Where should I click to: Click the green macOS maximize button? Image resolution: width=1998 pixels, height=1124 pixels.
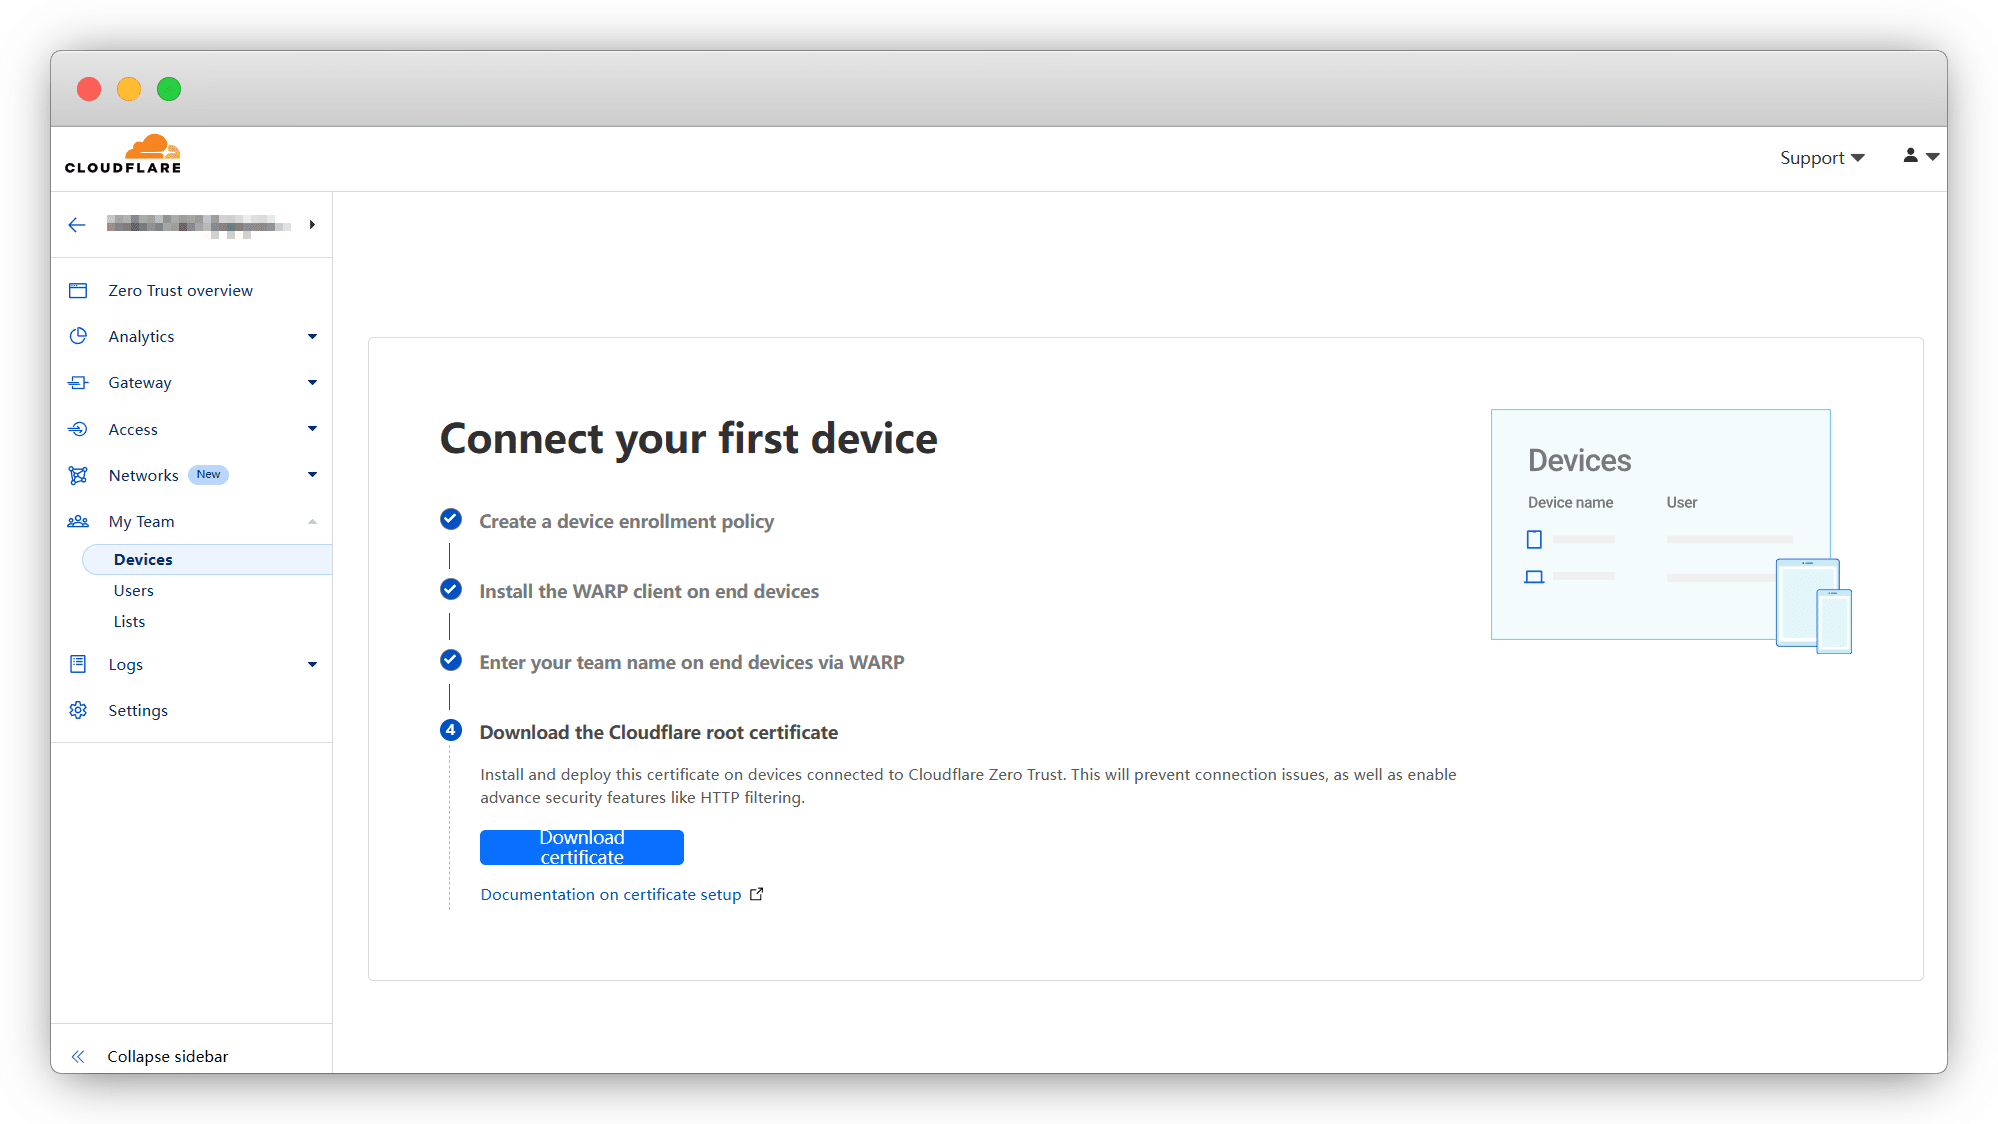169,89
